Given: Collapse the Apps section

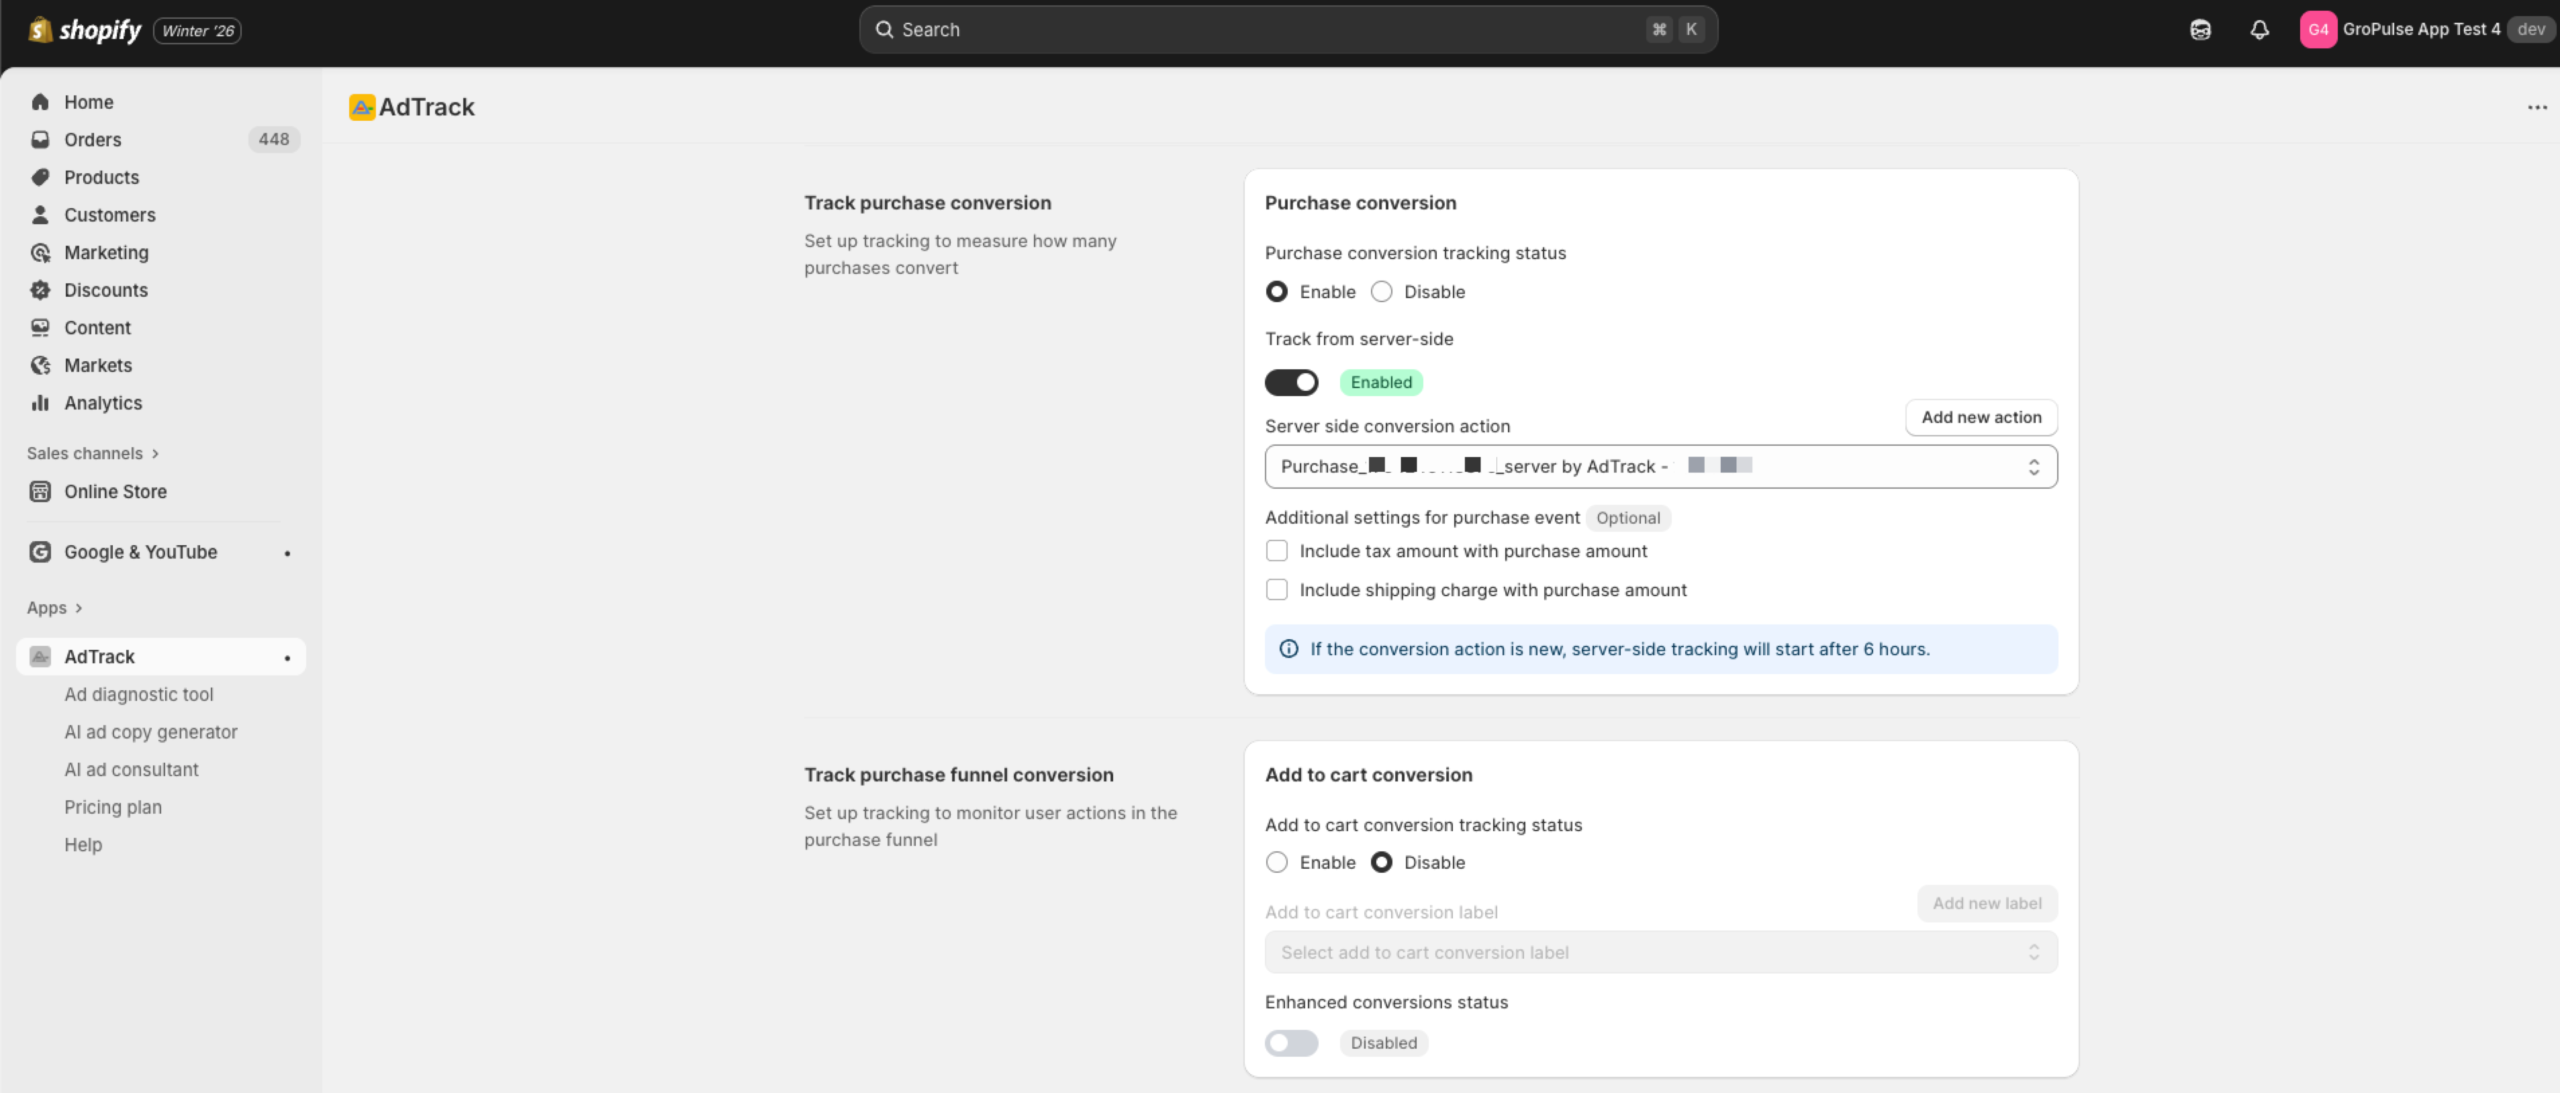Looking at the screenshot, I should [x=55, y=607].
